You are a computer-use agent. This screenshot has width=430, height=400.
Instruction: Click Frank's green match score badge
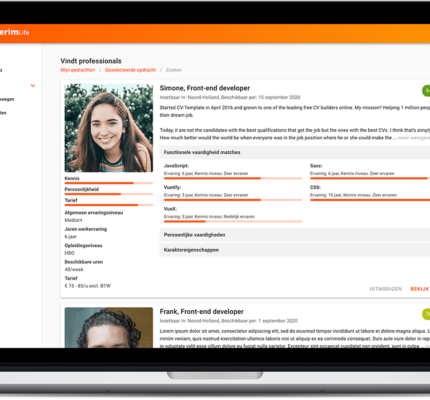pyautogui.click(x=426, y=314)
